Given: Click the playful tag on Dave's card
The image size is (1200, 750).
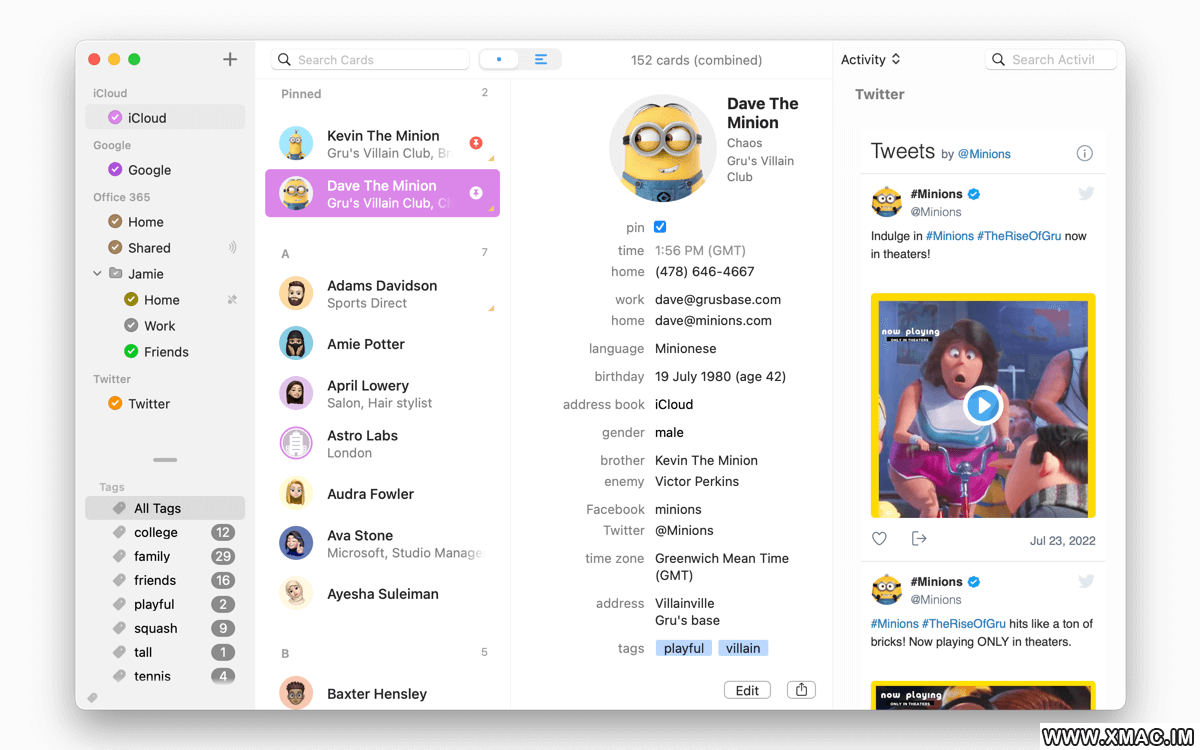Looking at the screenshot, I should coord(684,648).
